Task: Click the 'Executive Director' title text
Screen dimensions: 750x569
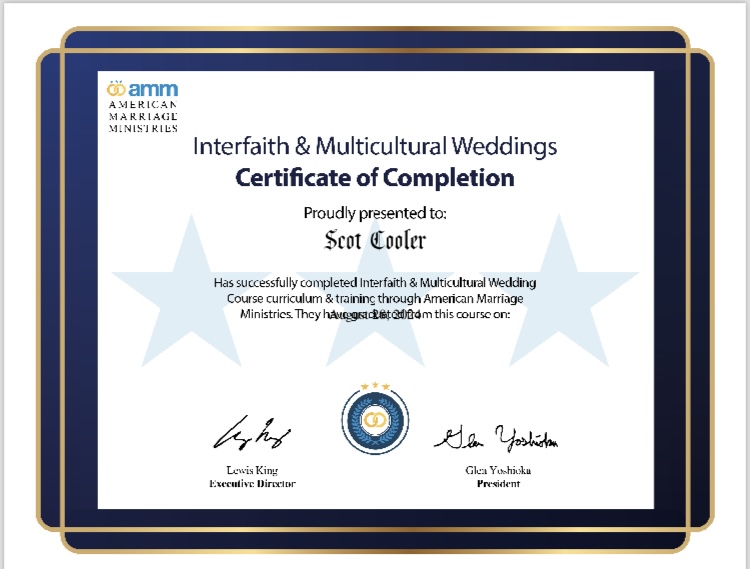Action: [252, 483]
